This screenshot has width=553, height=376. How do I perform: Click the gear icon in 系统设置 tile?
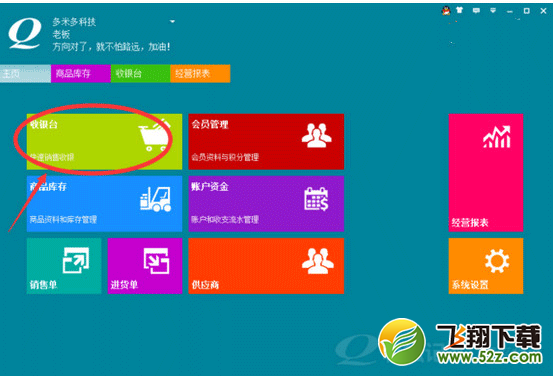(497, 261)
